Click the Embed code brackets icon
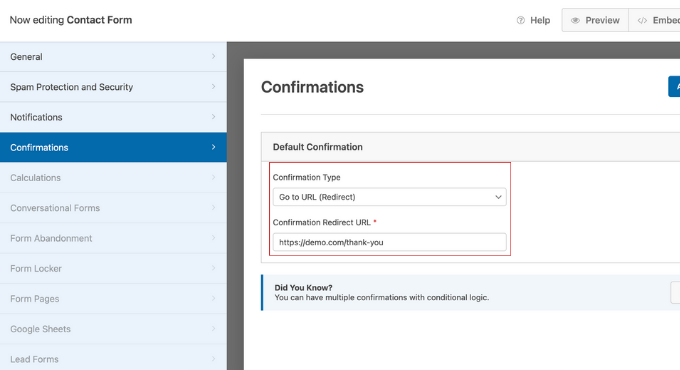This screenshot has height=370, width=680. (642, 20)
